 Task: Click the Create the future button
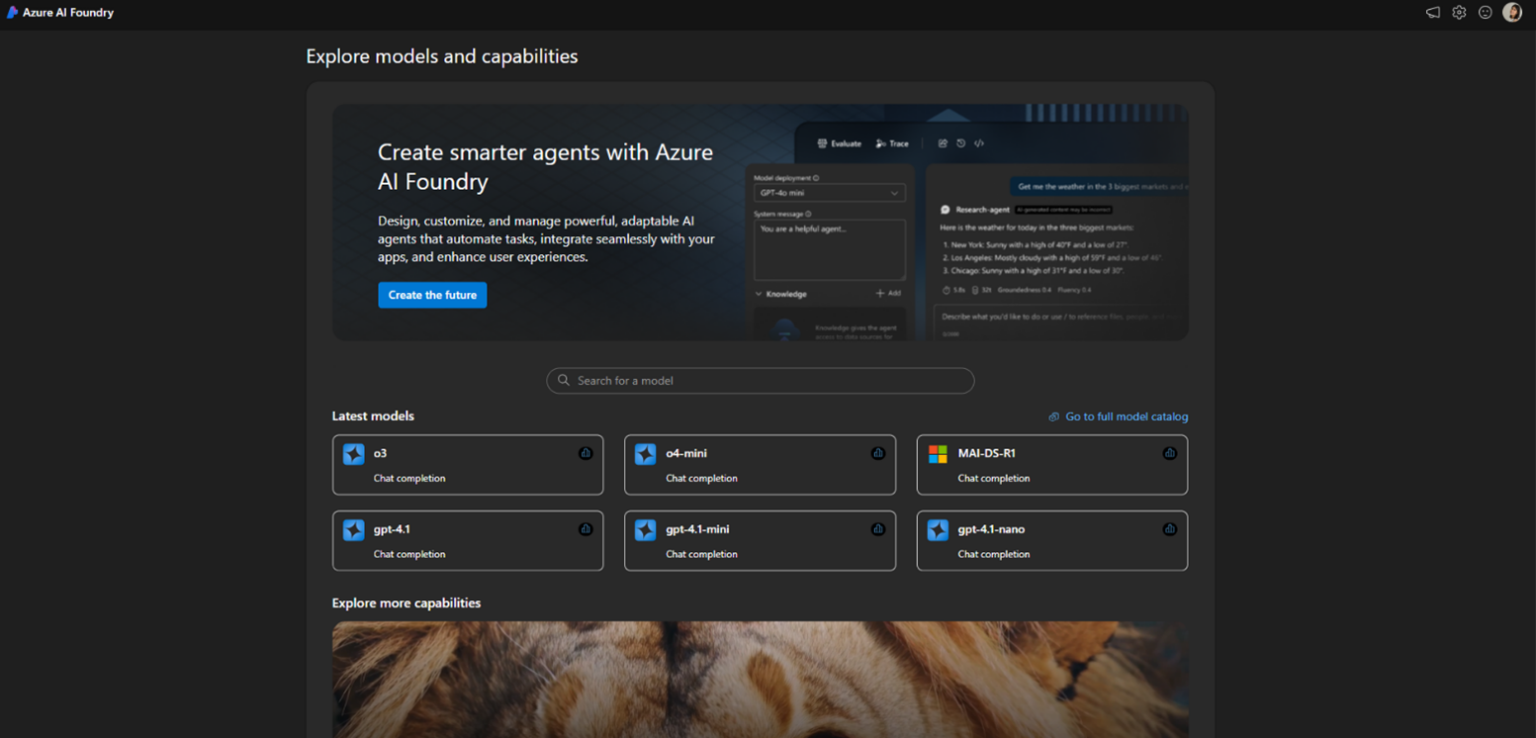tap(432, 295)
